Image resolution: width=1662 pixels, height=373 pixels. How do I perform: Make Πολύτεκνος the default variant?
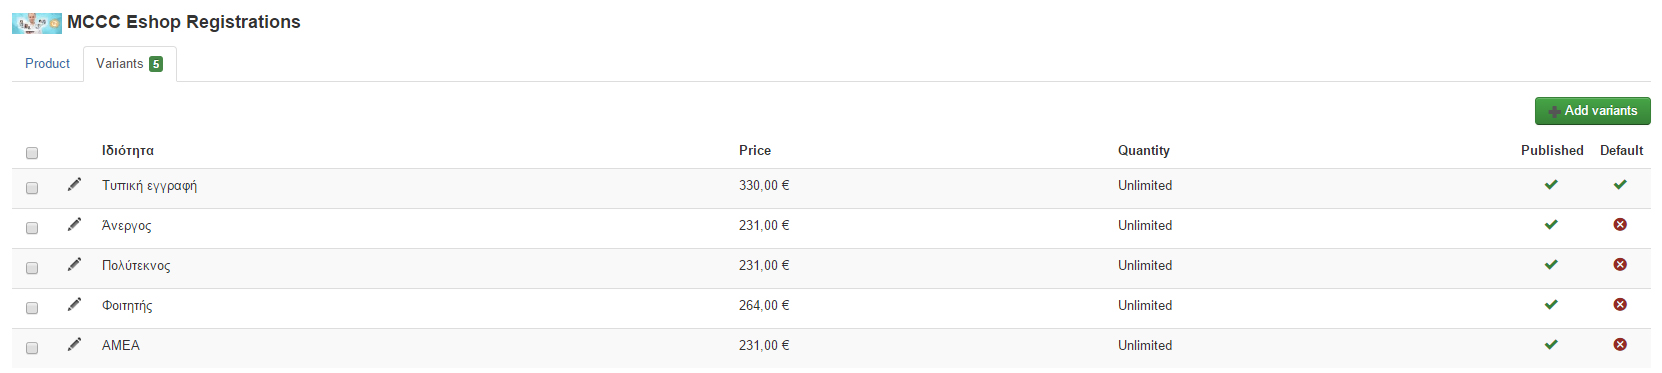pos(1620,265)
